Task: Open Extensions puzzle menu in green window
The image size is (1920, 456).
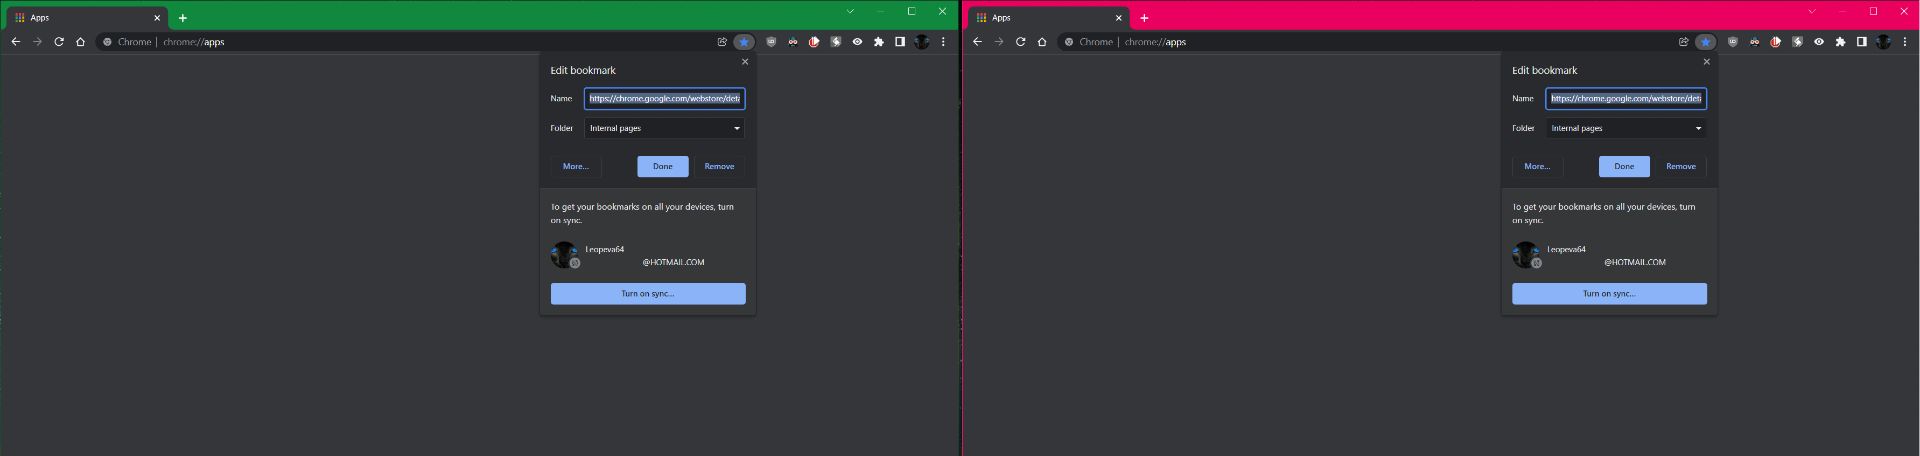Action: [x=878, y=42]
